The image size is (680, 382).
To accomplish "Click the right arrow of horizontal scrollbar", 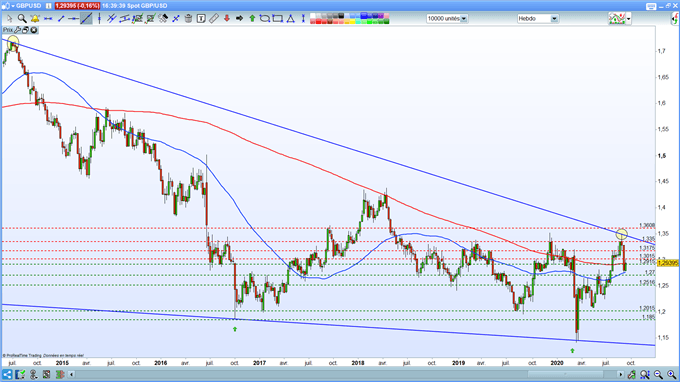I will pyautogui.click(x=621, y=374).
